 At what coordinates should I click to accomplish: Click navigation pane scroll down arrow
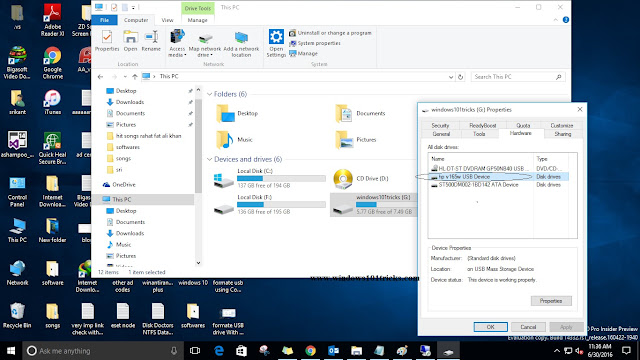[198, 263]
